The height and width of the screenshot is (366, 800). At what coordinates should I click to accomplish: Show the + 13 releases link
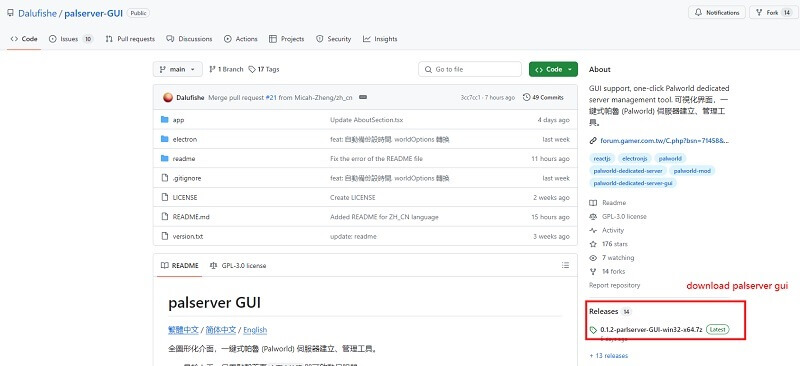609,356
